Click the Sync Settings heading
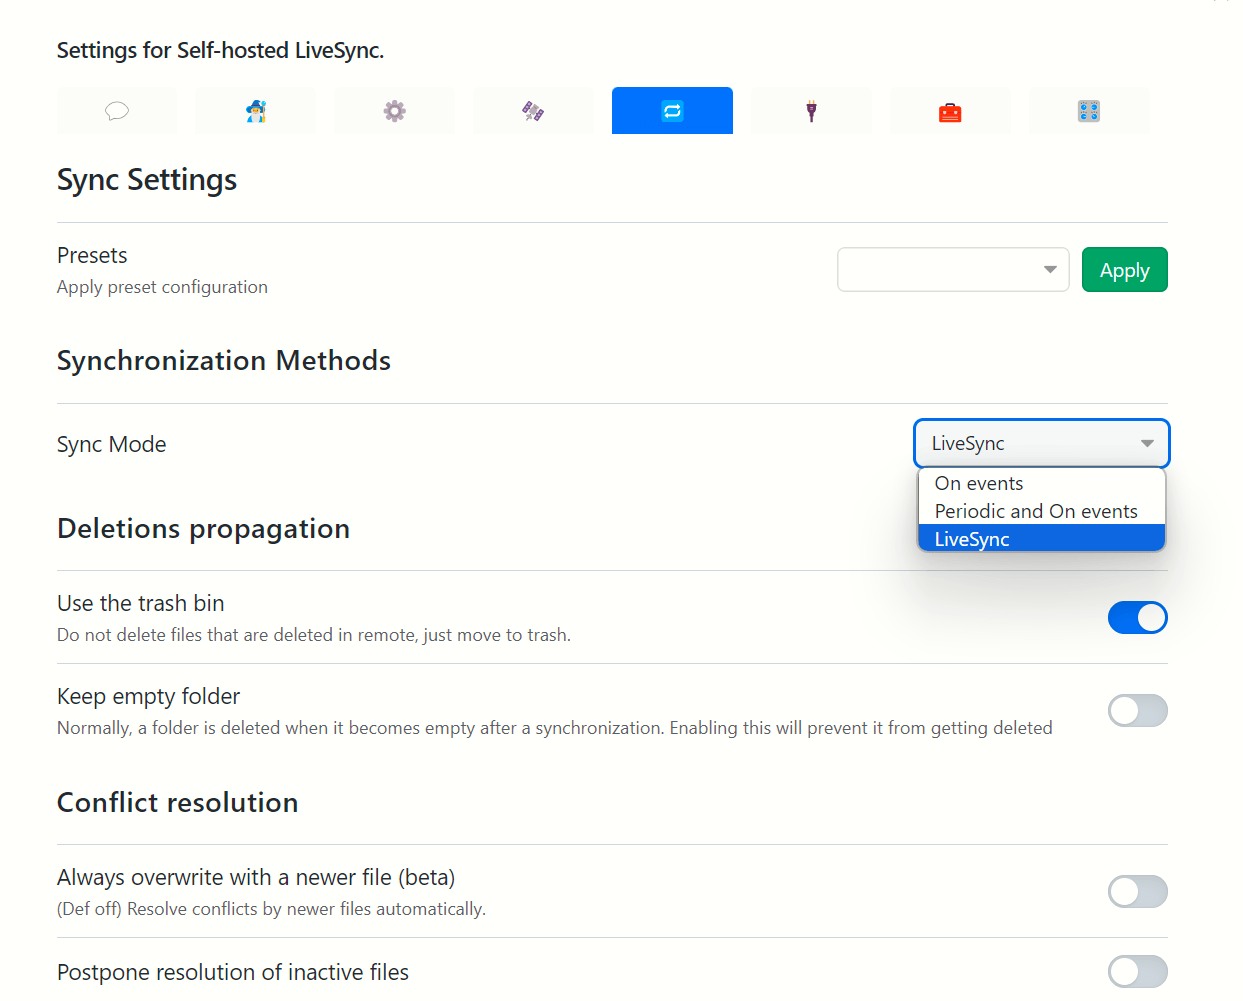 coord(147,180)
